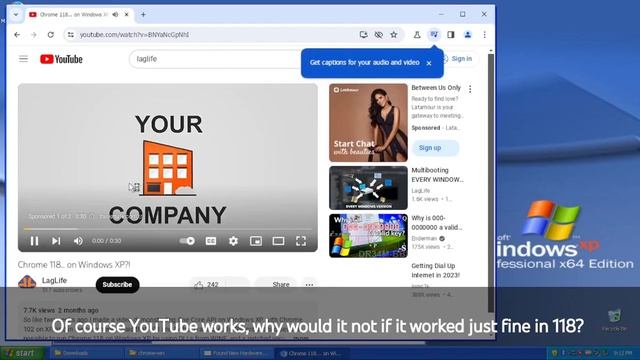The width and height of the screenshot is (640, 360).
Task: Open the live captions toolbar icon in Chrome
Action: pyautogui.click(x=434, y=35)
